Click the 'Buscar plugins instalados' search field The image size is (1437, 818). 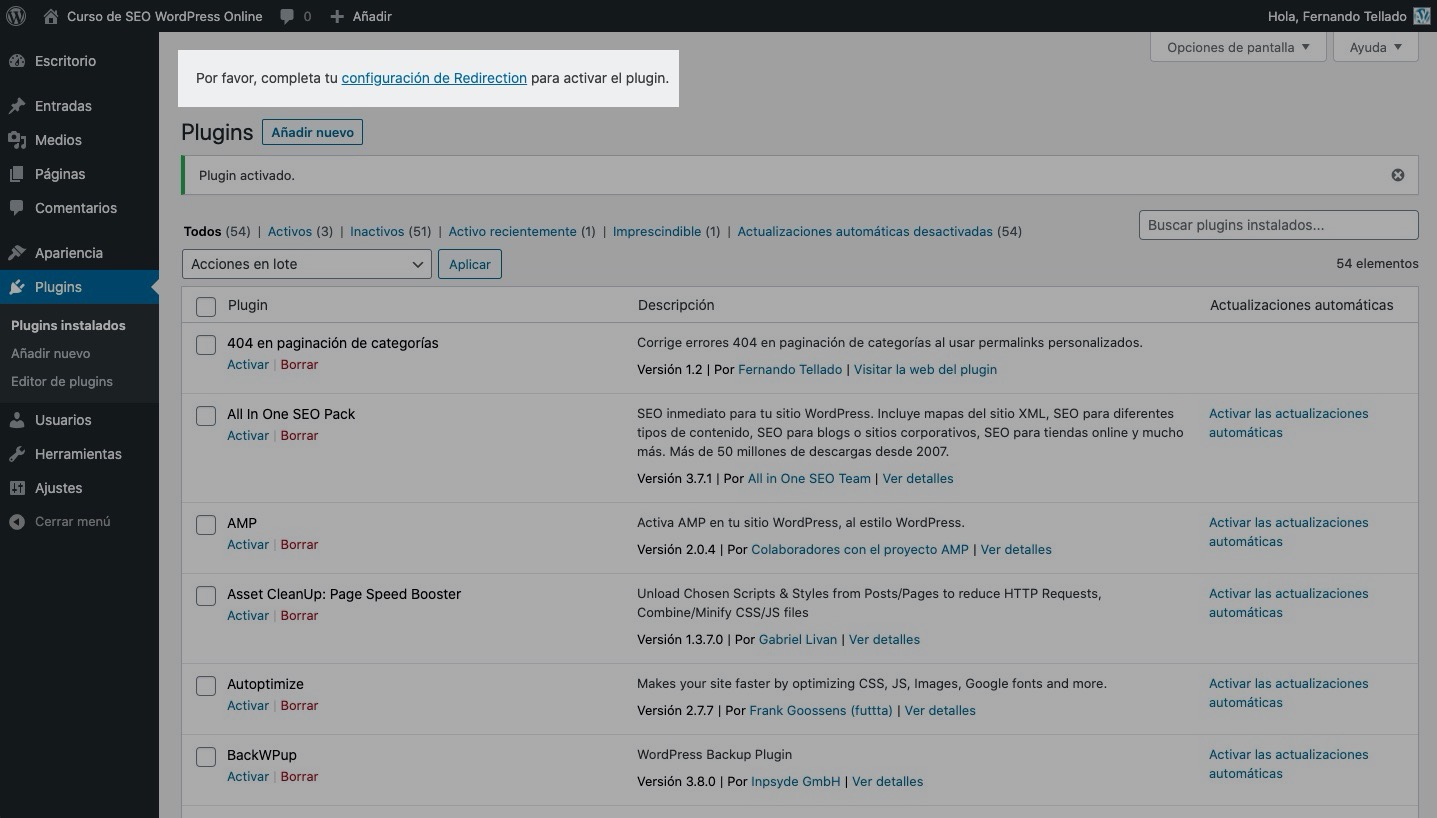[1277, 225]
